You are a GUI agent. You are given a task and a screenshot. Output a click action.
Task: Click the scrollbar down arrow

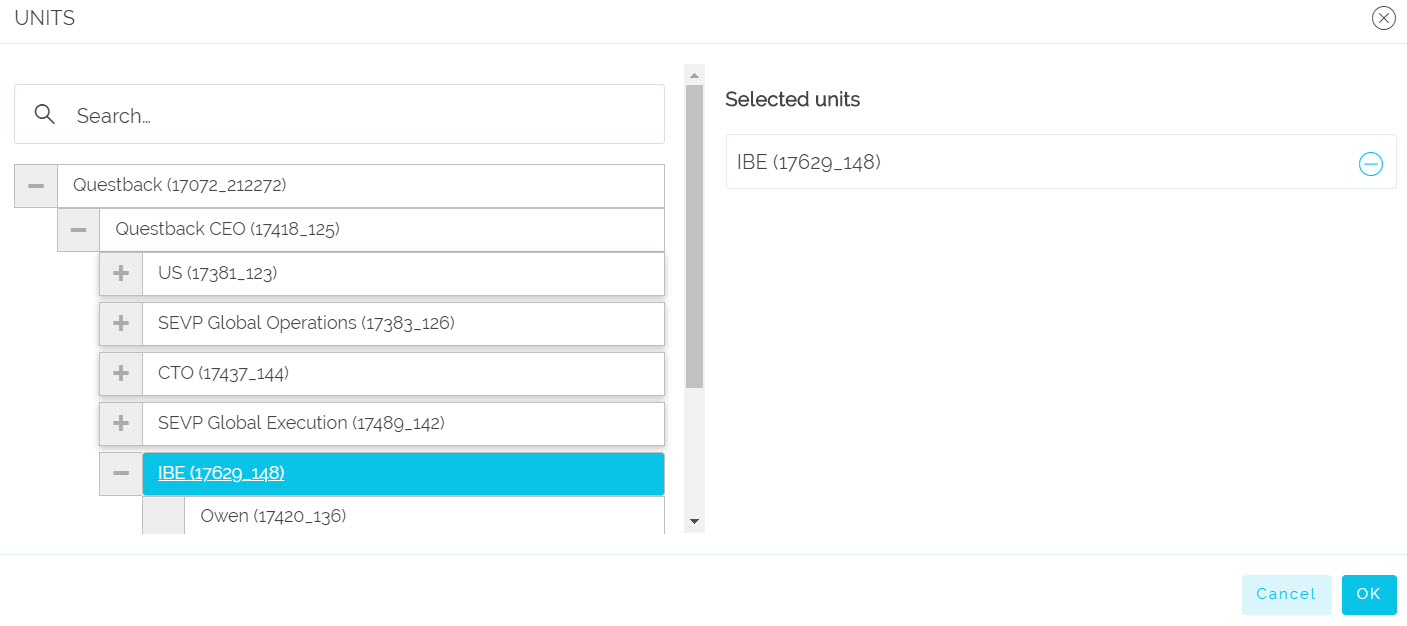(694, 523)
